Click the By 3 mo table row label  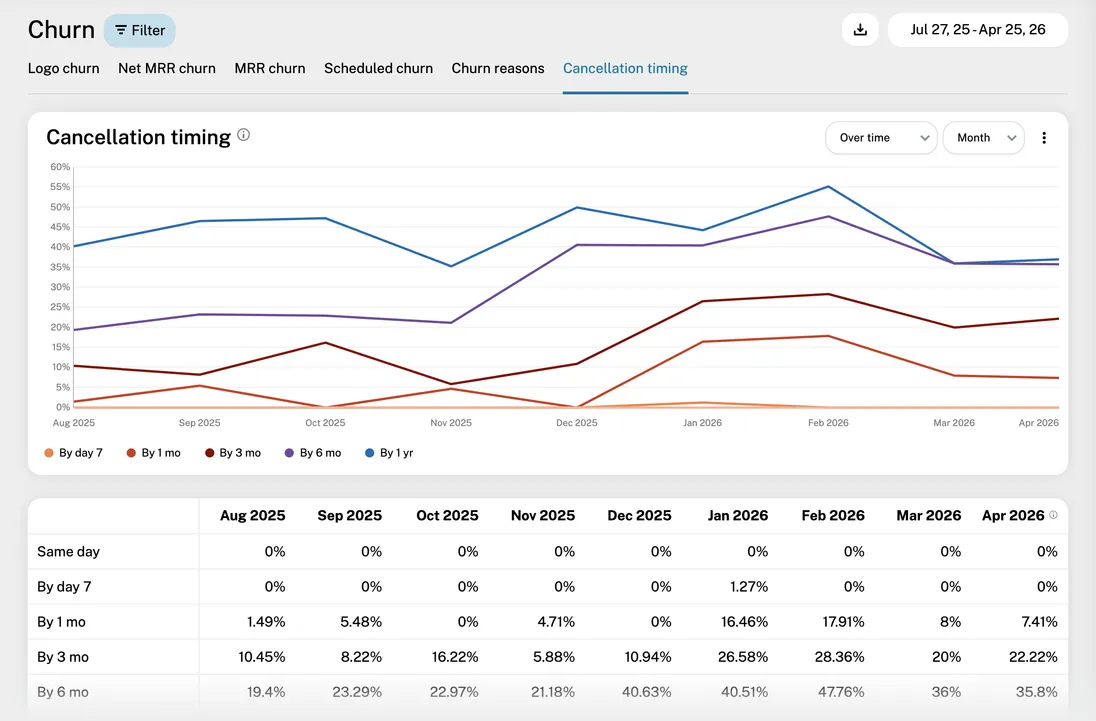(x=63, y=657)
